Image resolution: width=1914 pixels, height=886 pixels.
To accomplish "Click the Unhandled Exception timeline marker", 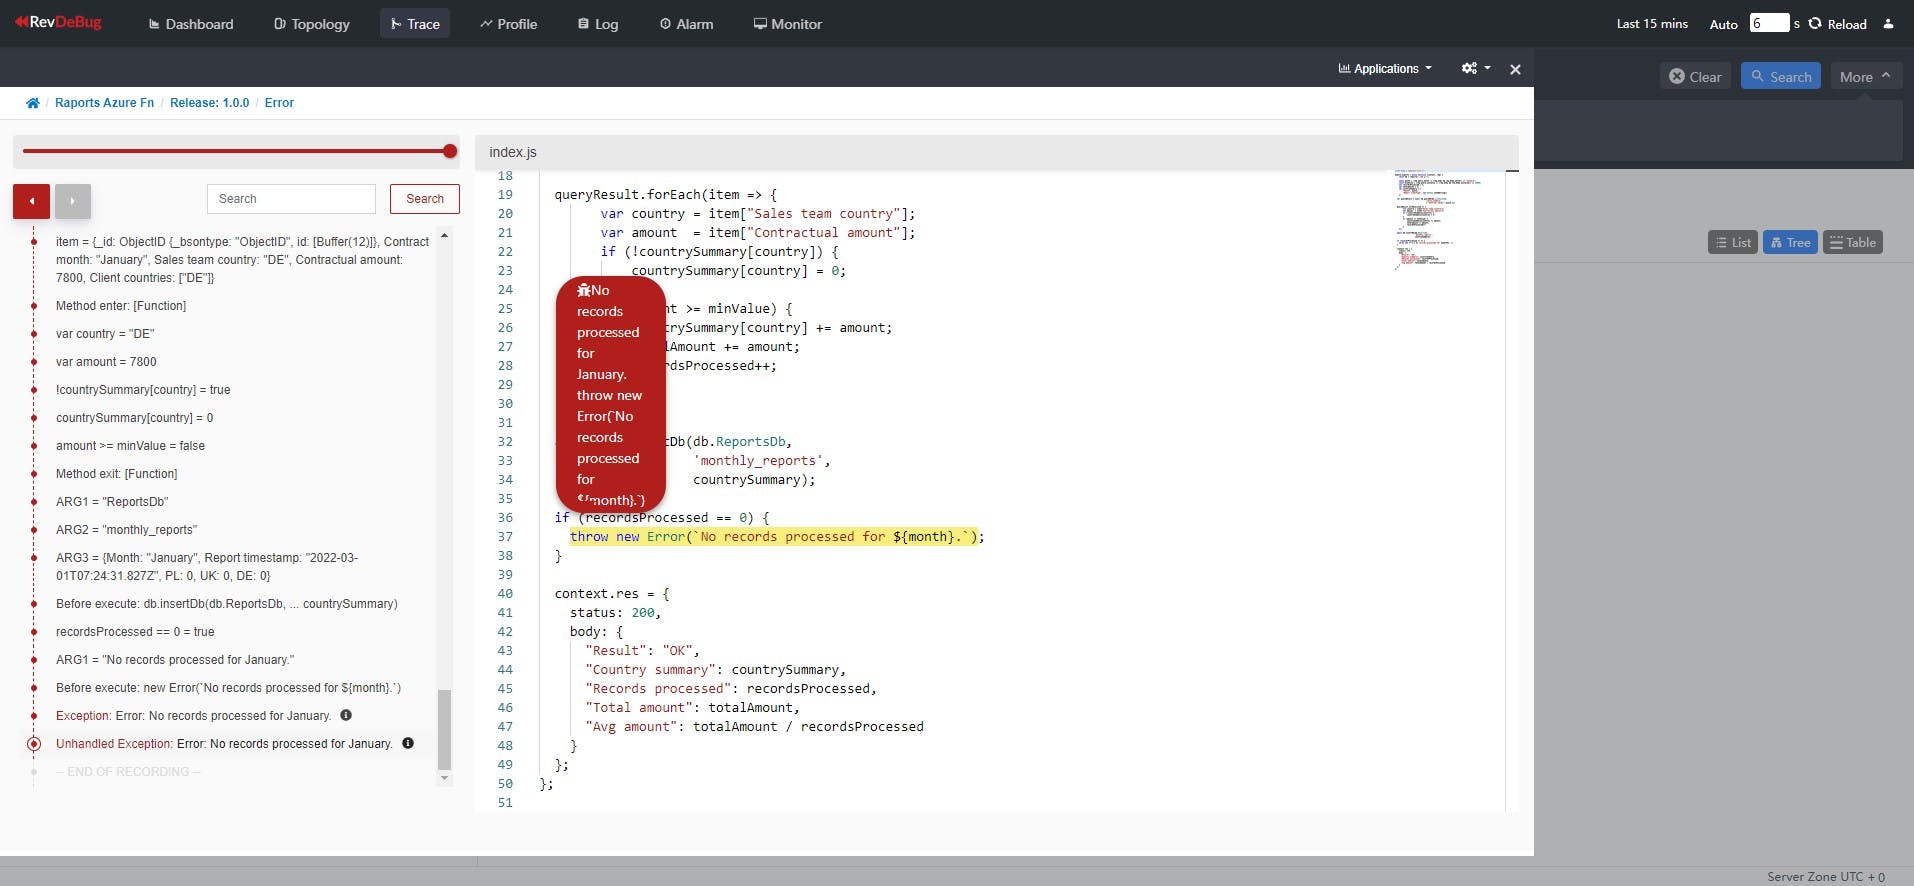I will (x=34, y=744).
